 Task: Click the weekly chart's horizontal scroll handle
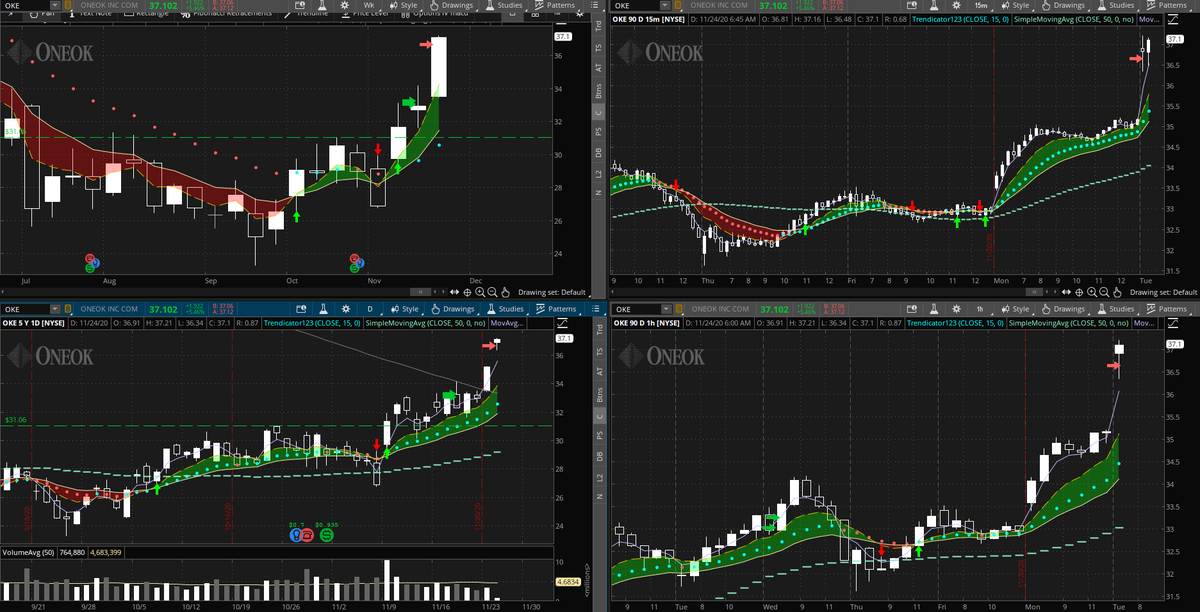pyautogui.click(x=421, y=292)
